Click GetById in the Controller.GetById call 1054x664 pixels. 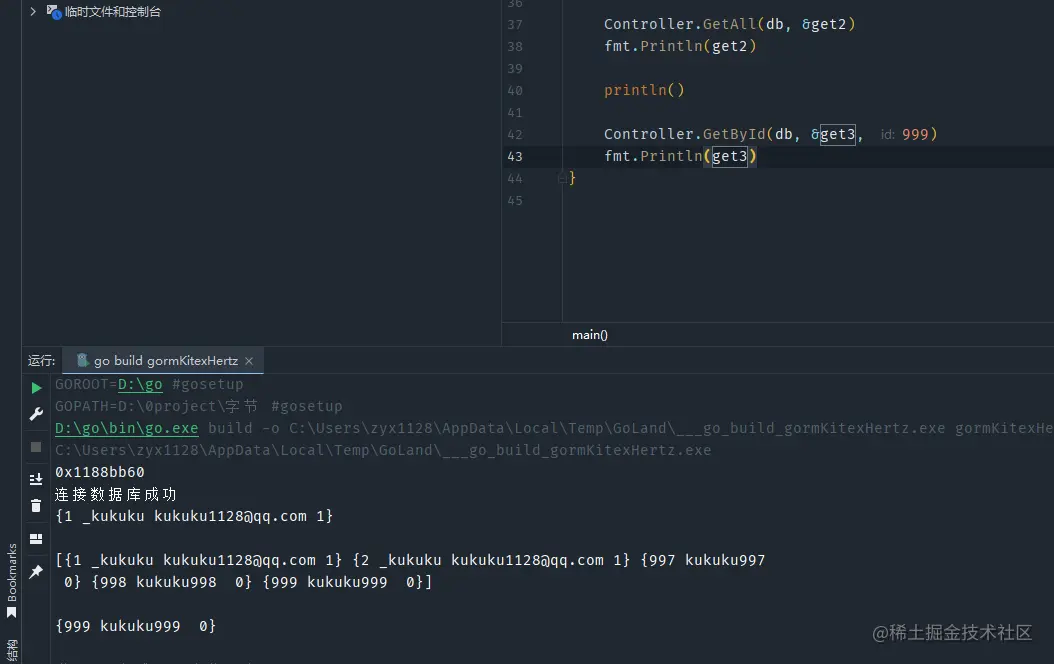[734, 134]
